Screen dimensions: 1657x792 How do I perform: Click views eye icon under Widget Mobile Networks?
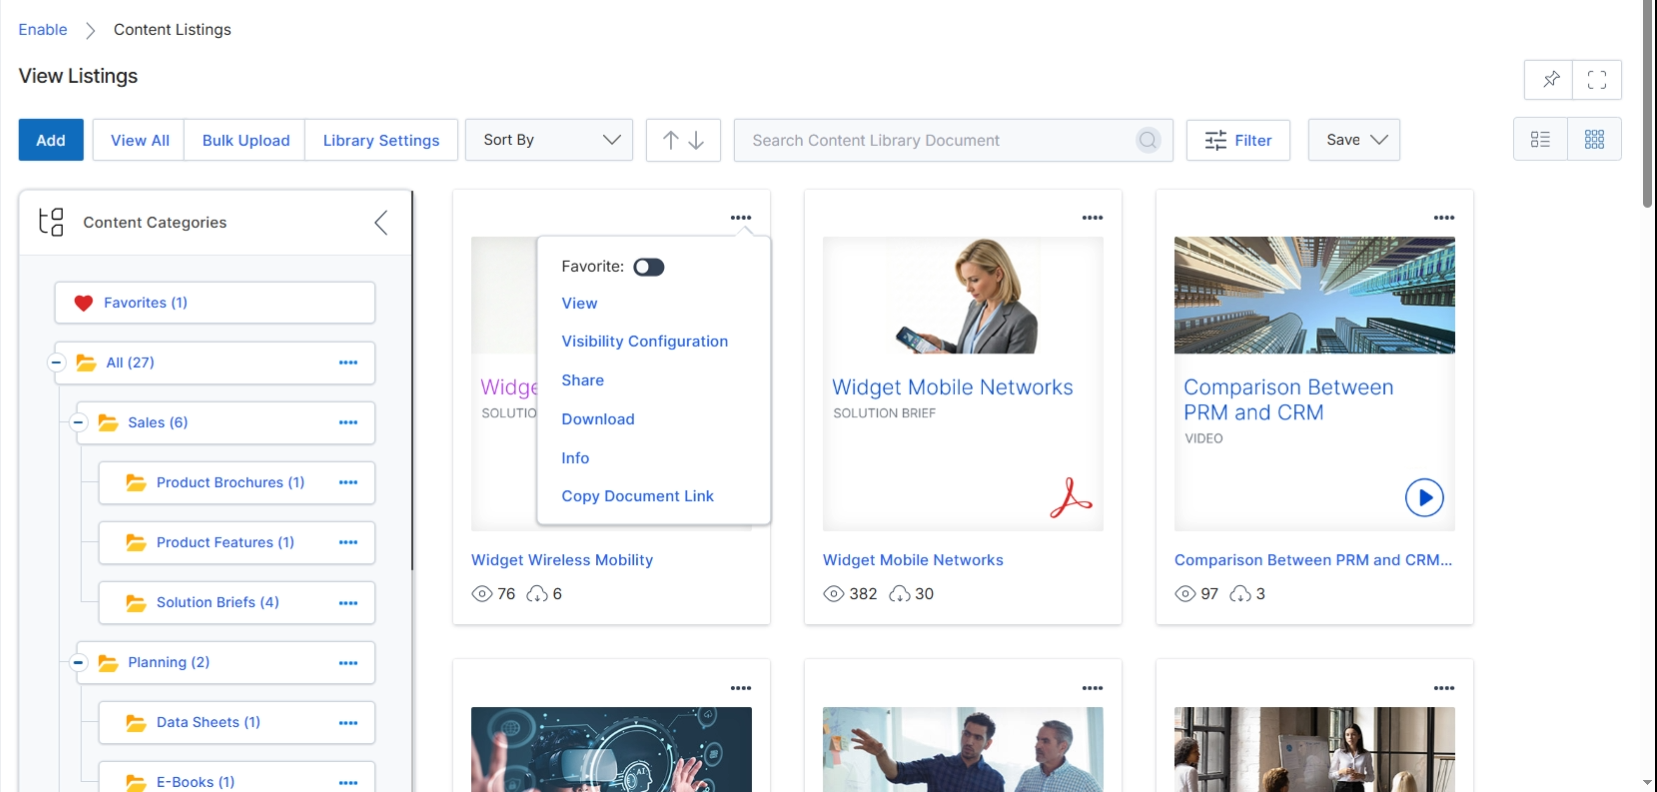point(834,594)
